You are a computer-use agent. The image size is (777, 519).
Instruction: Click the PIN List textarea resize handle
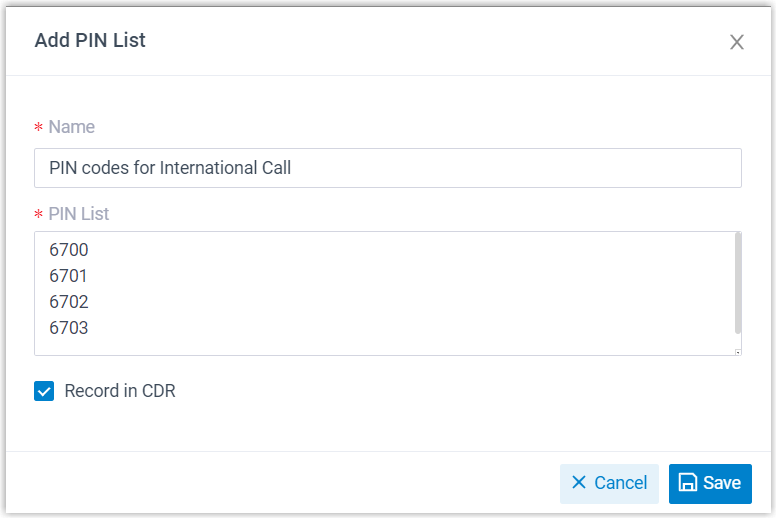(738, 351)
